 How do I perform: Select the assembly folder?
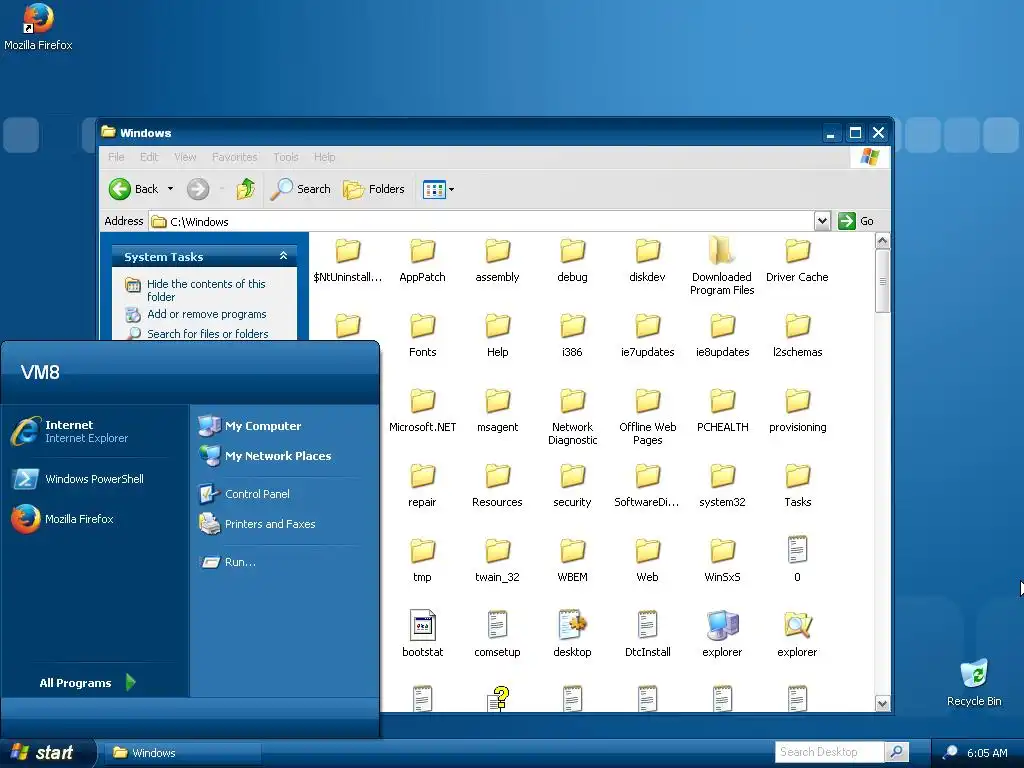point(498,261)
